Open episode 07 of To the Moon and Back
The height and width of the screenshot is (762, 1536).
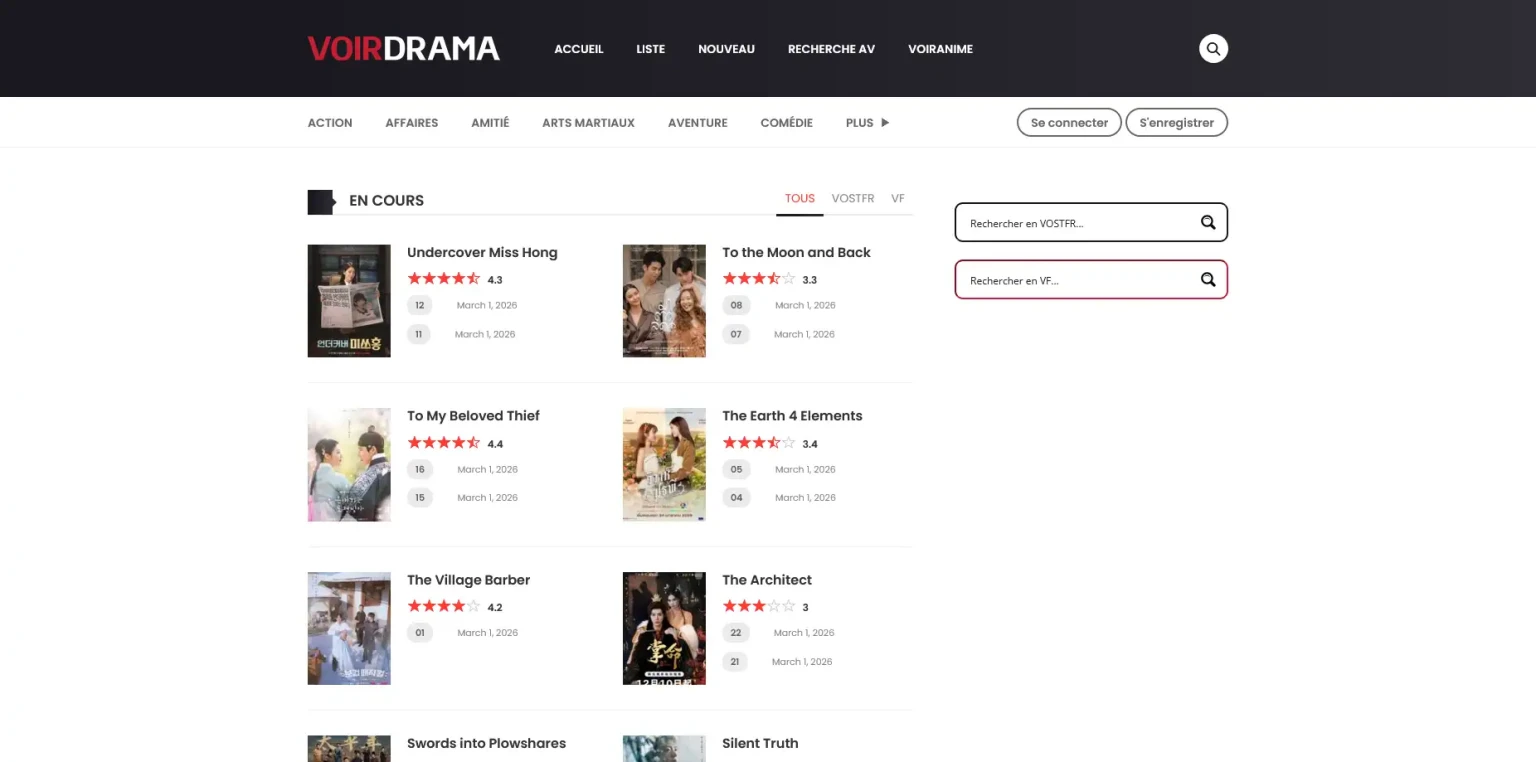point(736,334)
